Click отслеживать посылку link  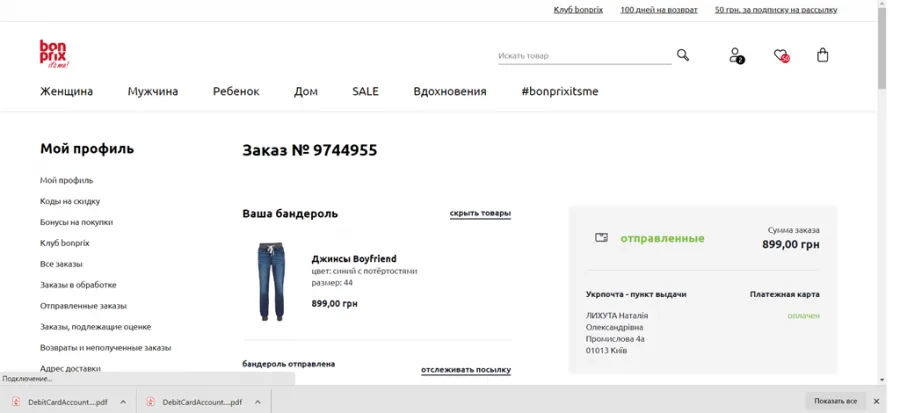pos(465,370)
